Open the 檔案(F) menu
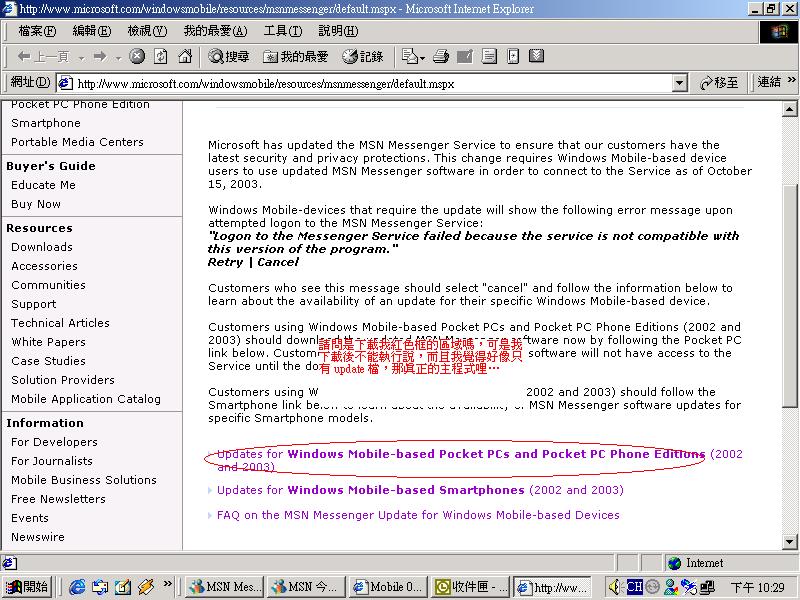The image size is (800, 600). coord(37,31)
